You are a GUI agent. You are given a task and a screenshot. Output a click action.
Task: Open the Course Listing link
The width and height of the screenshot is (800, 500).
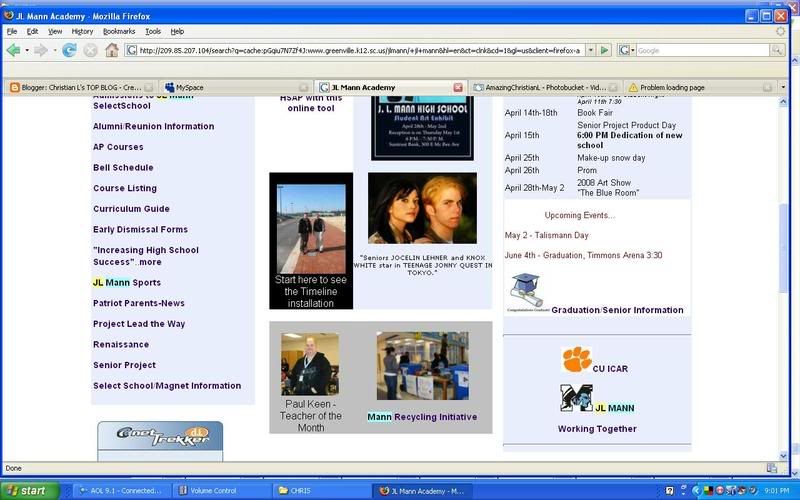click(124, 188)
